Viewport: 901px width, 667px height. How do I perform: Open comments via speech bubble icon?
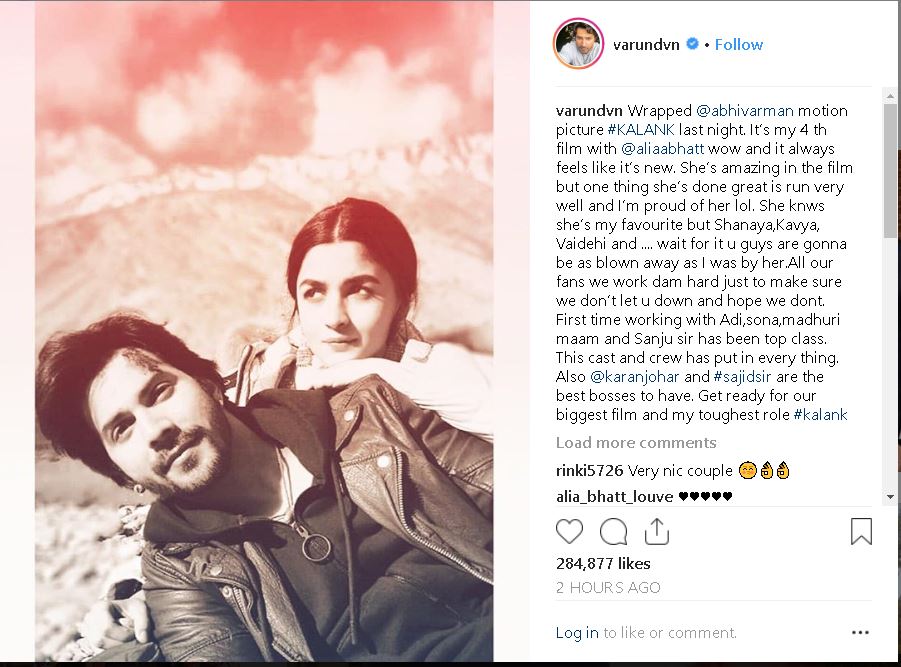coord(613,531)
